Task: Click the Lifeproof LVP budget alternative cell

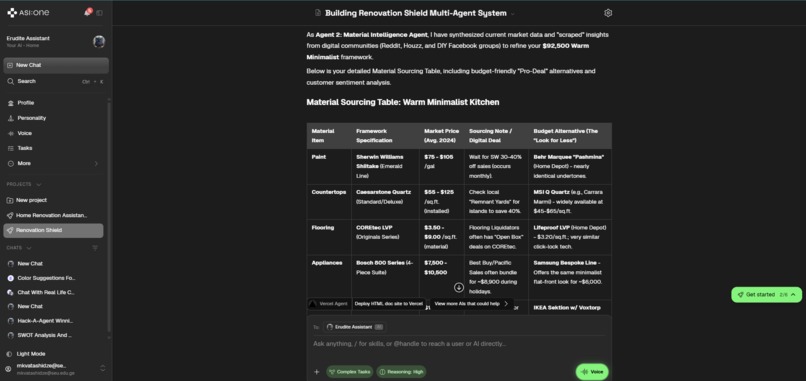Action: coord(570,238)
